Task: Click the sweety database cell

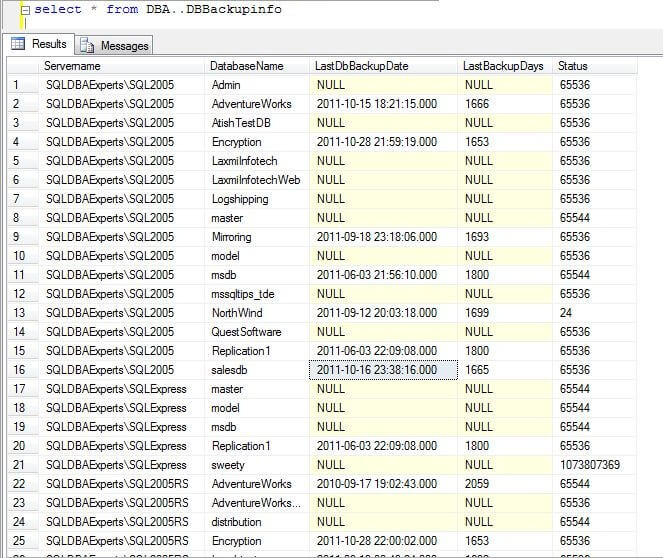Action: (257, 465)
